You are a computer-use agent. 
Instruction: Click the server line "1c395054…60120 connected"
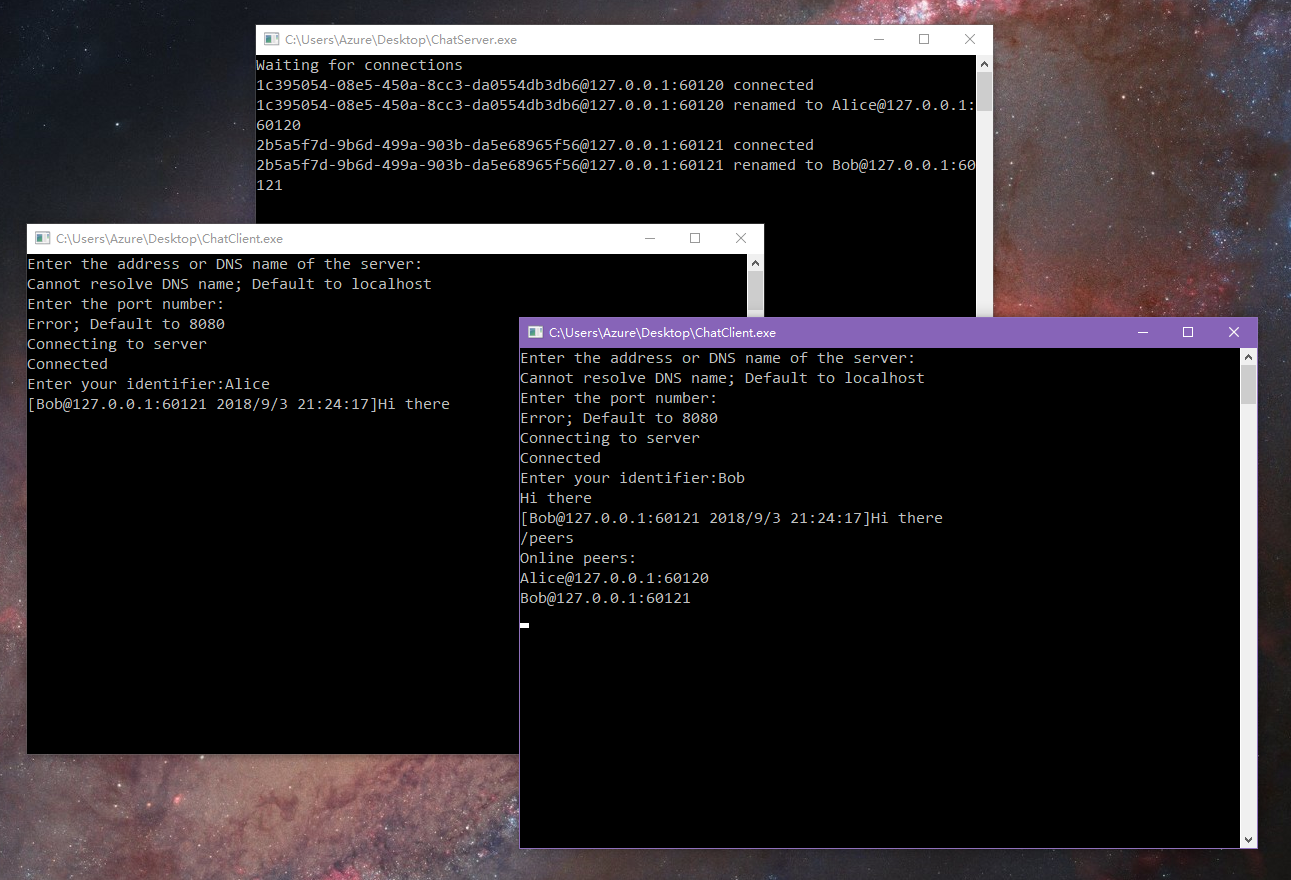535,85
